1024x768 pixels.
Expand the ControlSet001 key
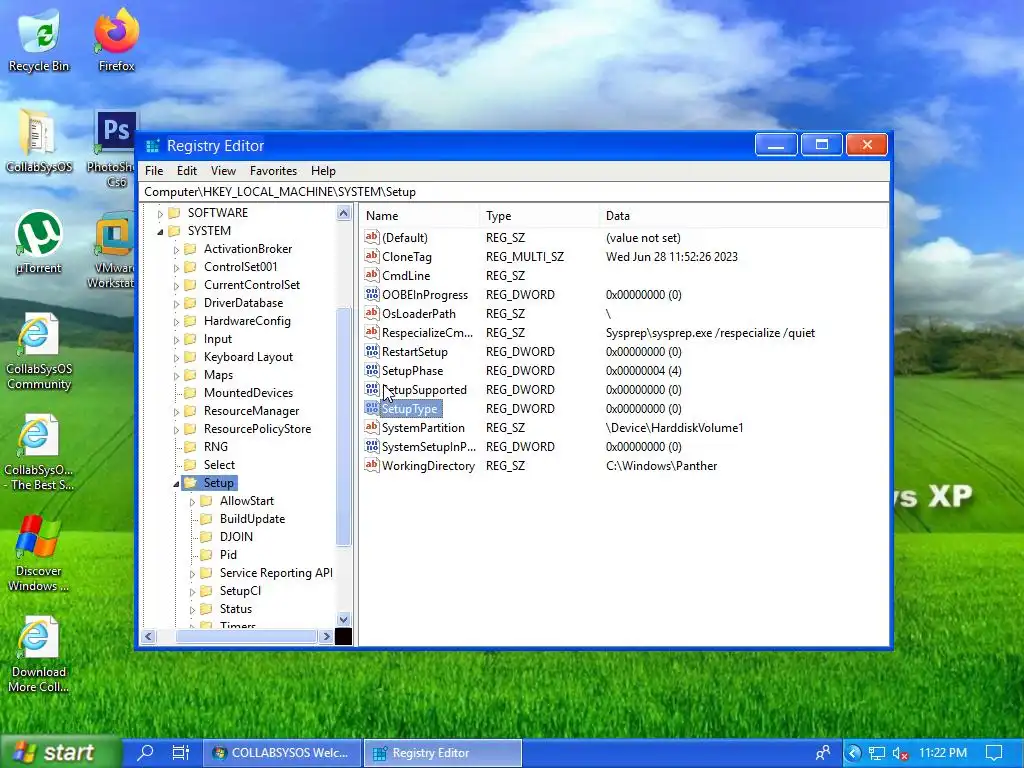pyautogui.click(x=176, y=268)
